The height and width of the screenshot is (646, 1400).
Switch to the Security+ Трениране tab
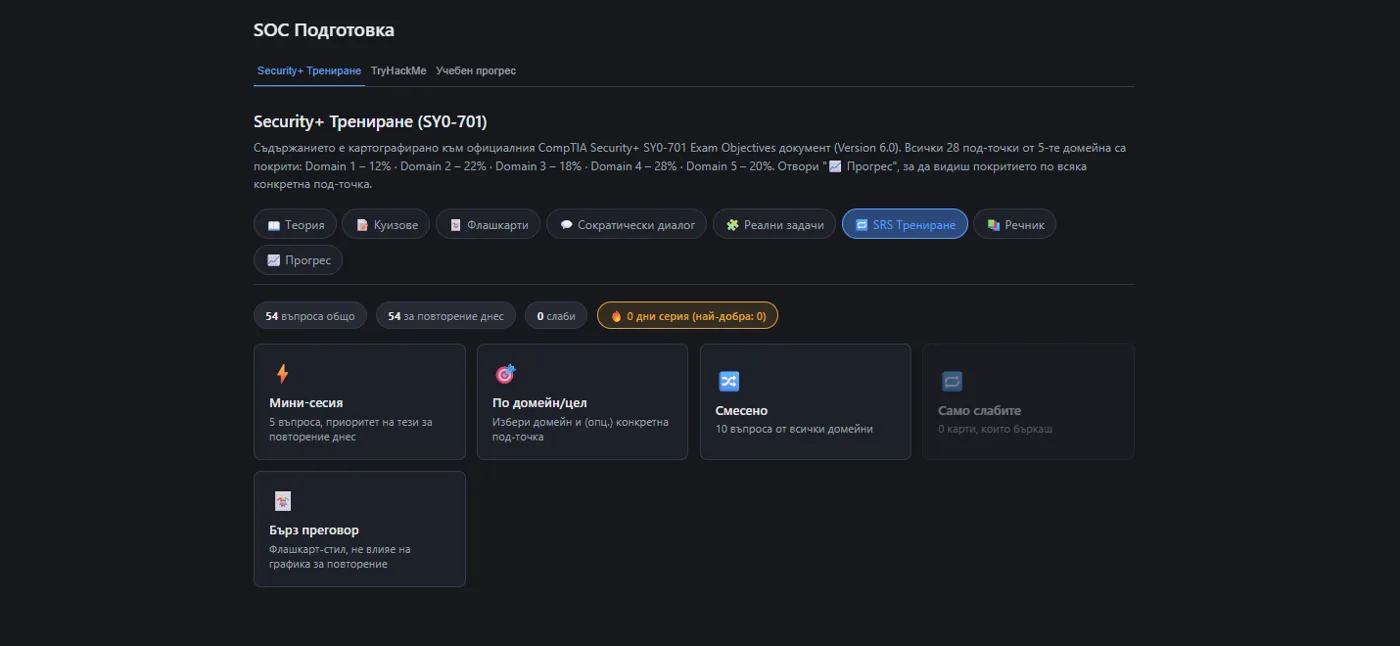coord(309,71)
